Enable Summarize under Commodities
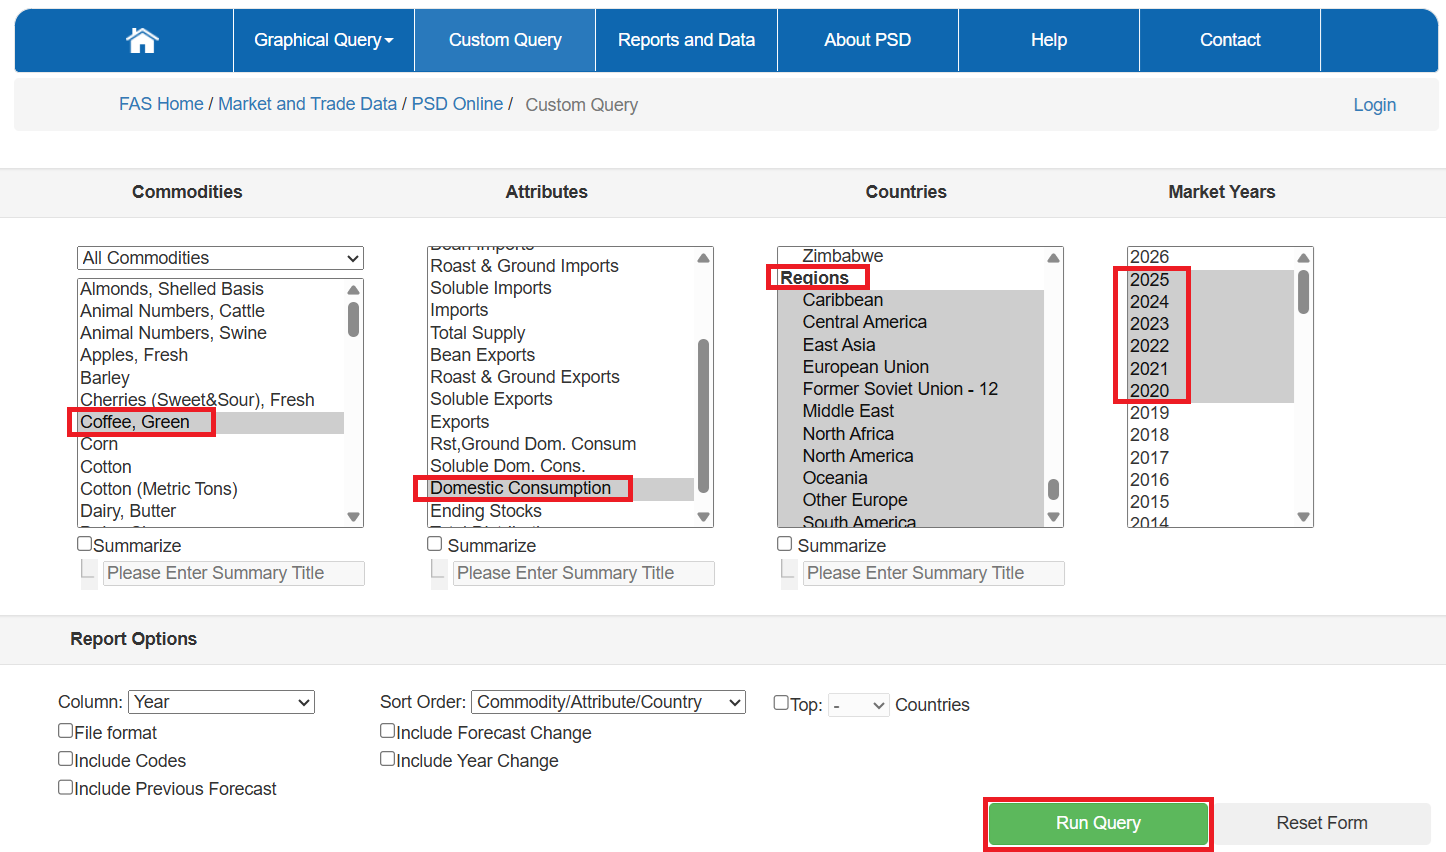Screen dimensions: 1446x852 (85, 544)
